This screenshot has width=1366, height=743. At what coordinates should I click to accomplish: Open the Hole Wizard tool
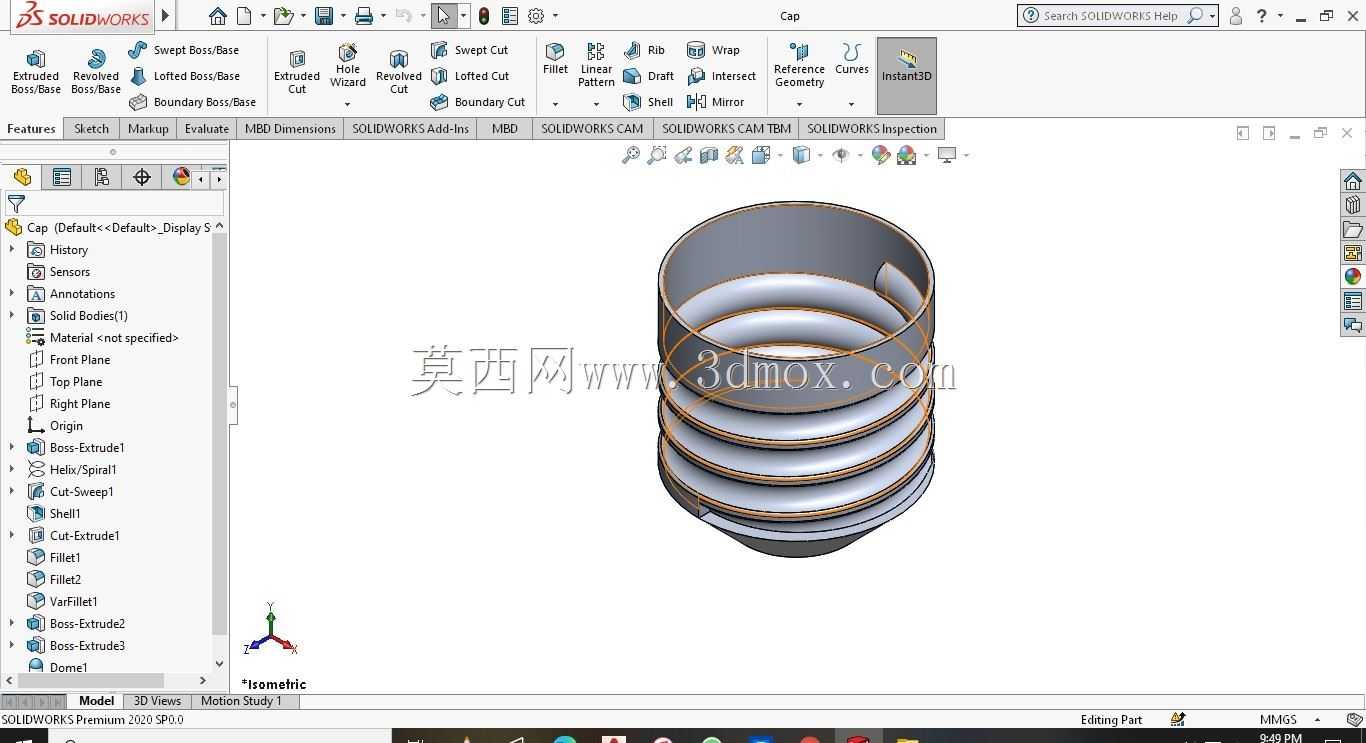[x=348, y=66]
